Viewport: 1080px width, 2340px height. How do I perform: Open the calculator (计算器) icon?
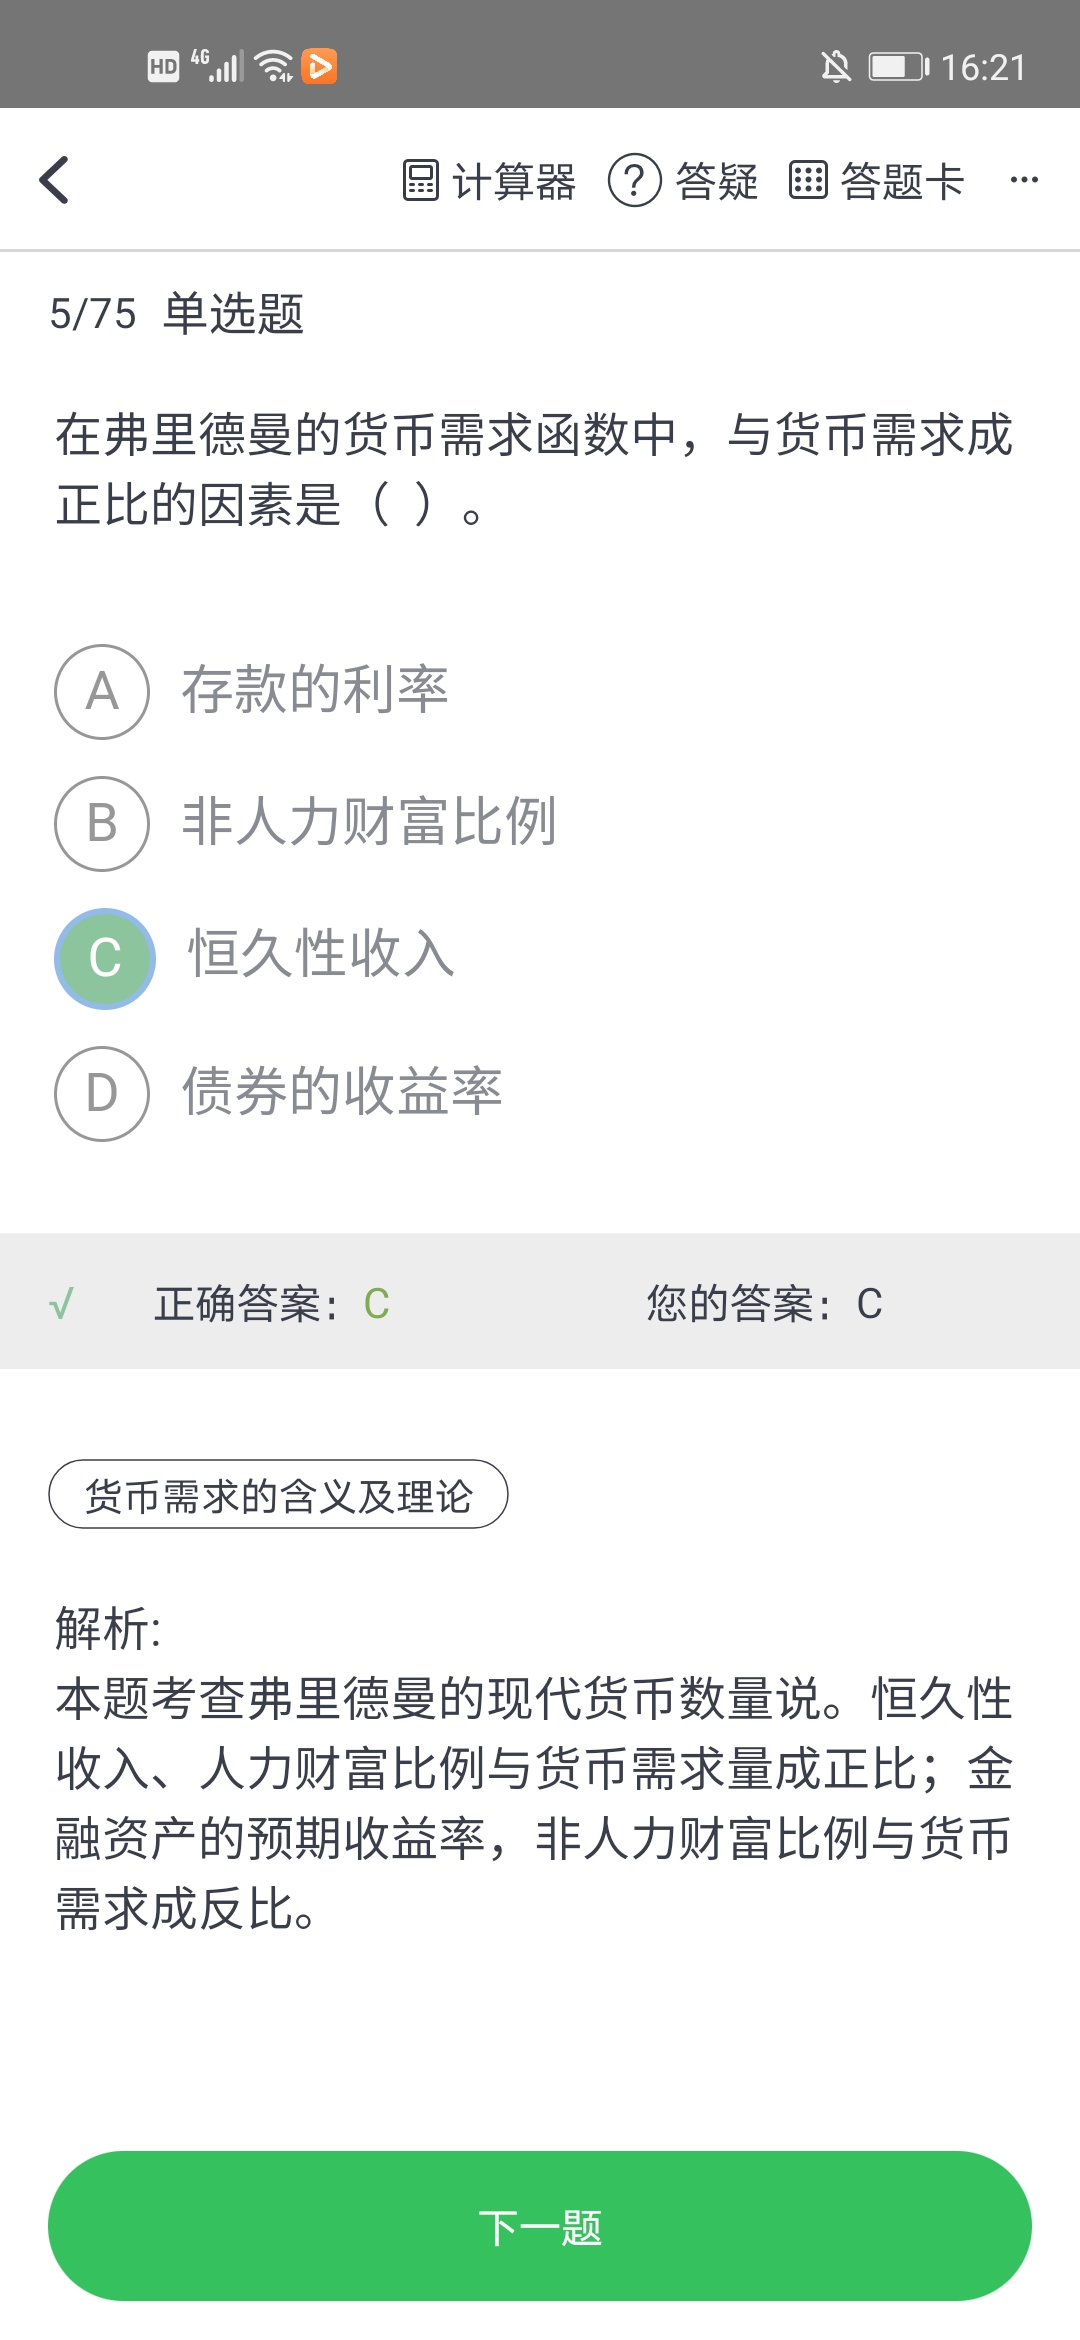tap(421, 181)
